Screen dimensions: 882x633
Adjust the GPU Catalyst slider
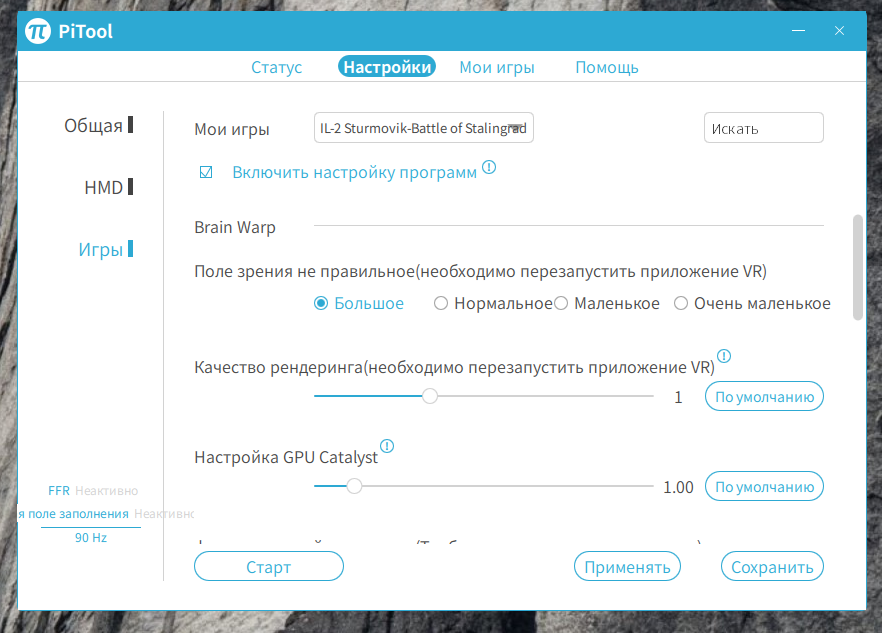354,486
